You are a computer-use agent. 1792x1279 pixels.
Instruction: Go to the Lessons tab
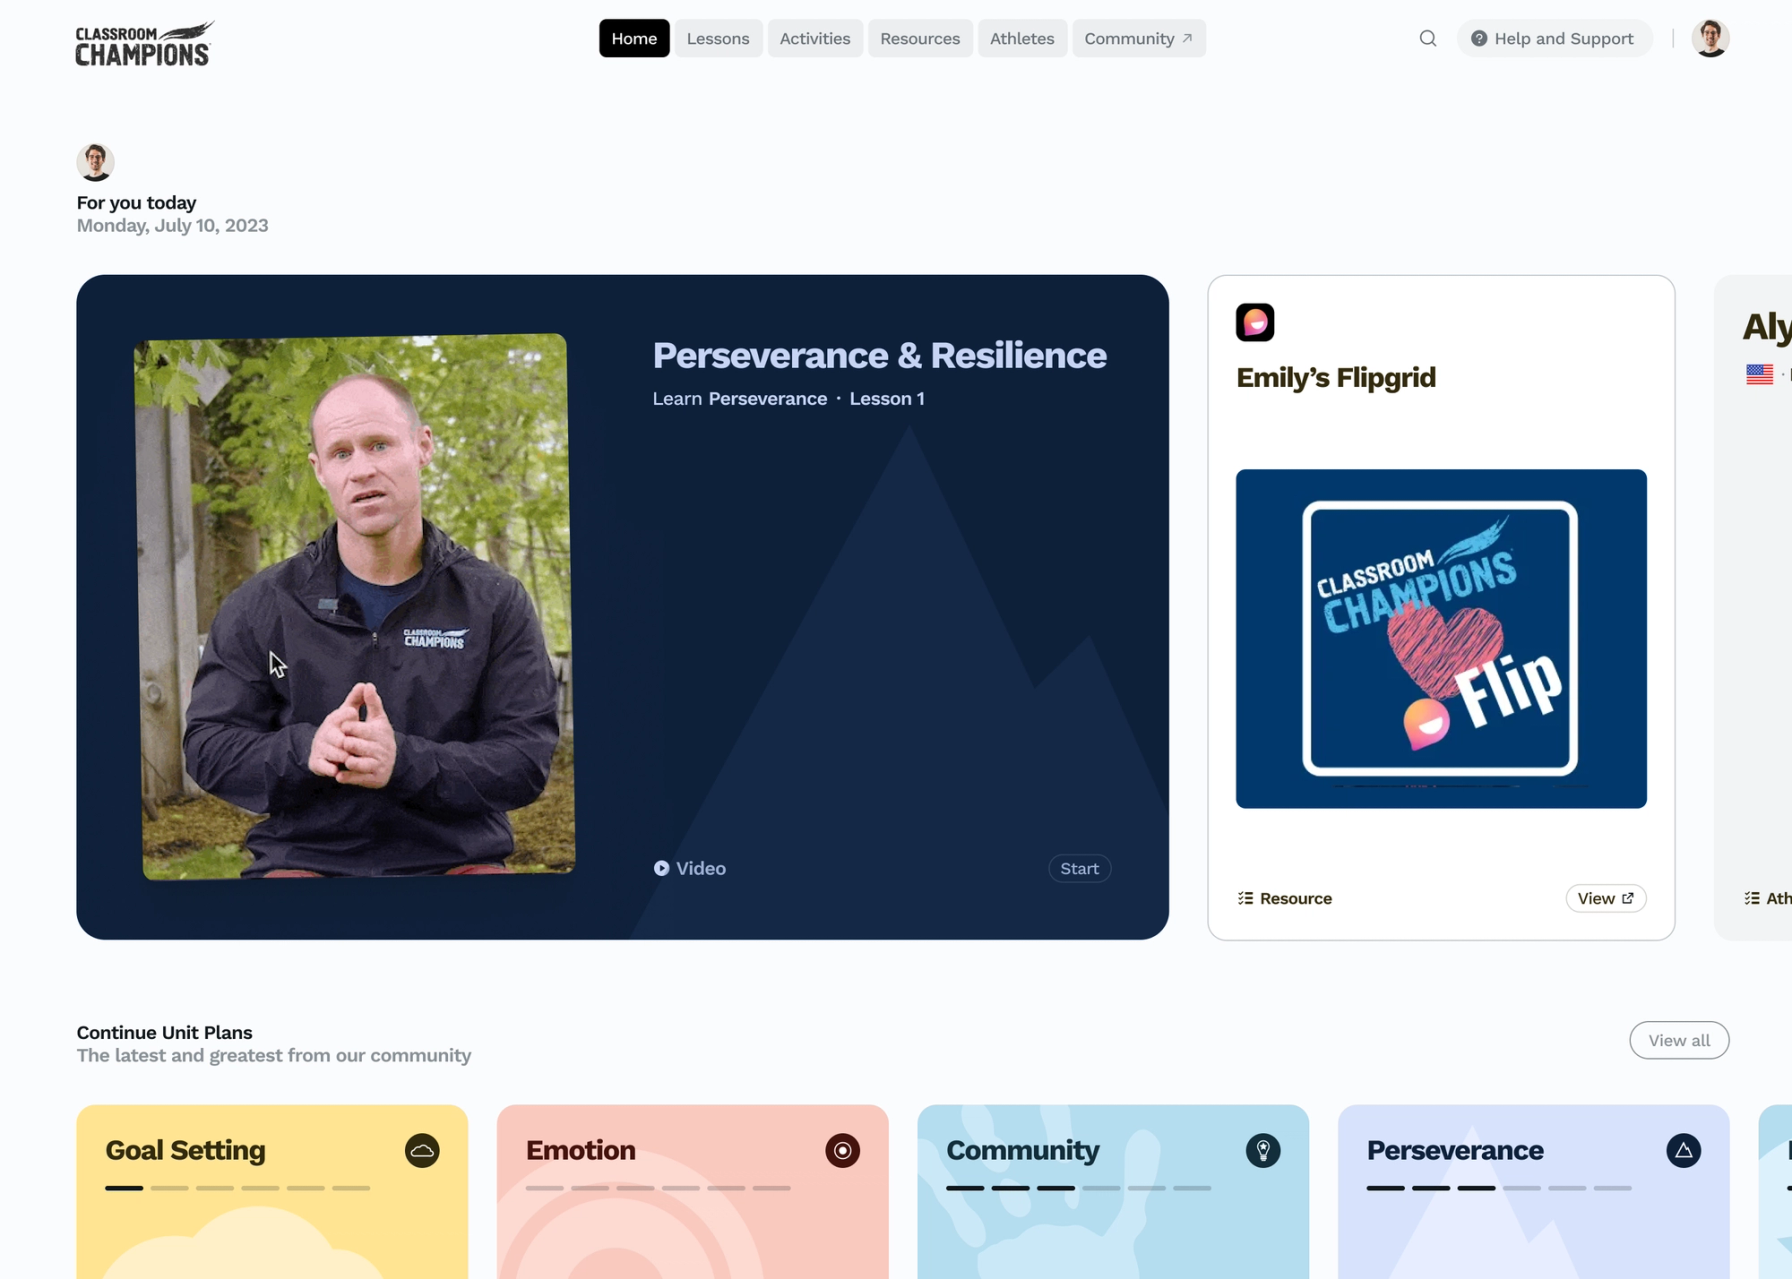pos(718,39)
